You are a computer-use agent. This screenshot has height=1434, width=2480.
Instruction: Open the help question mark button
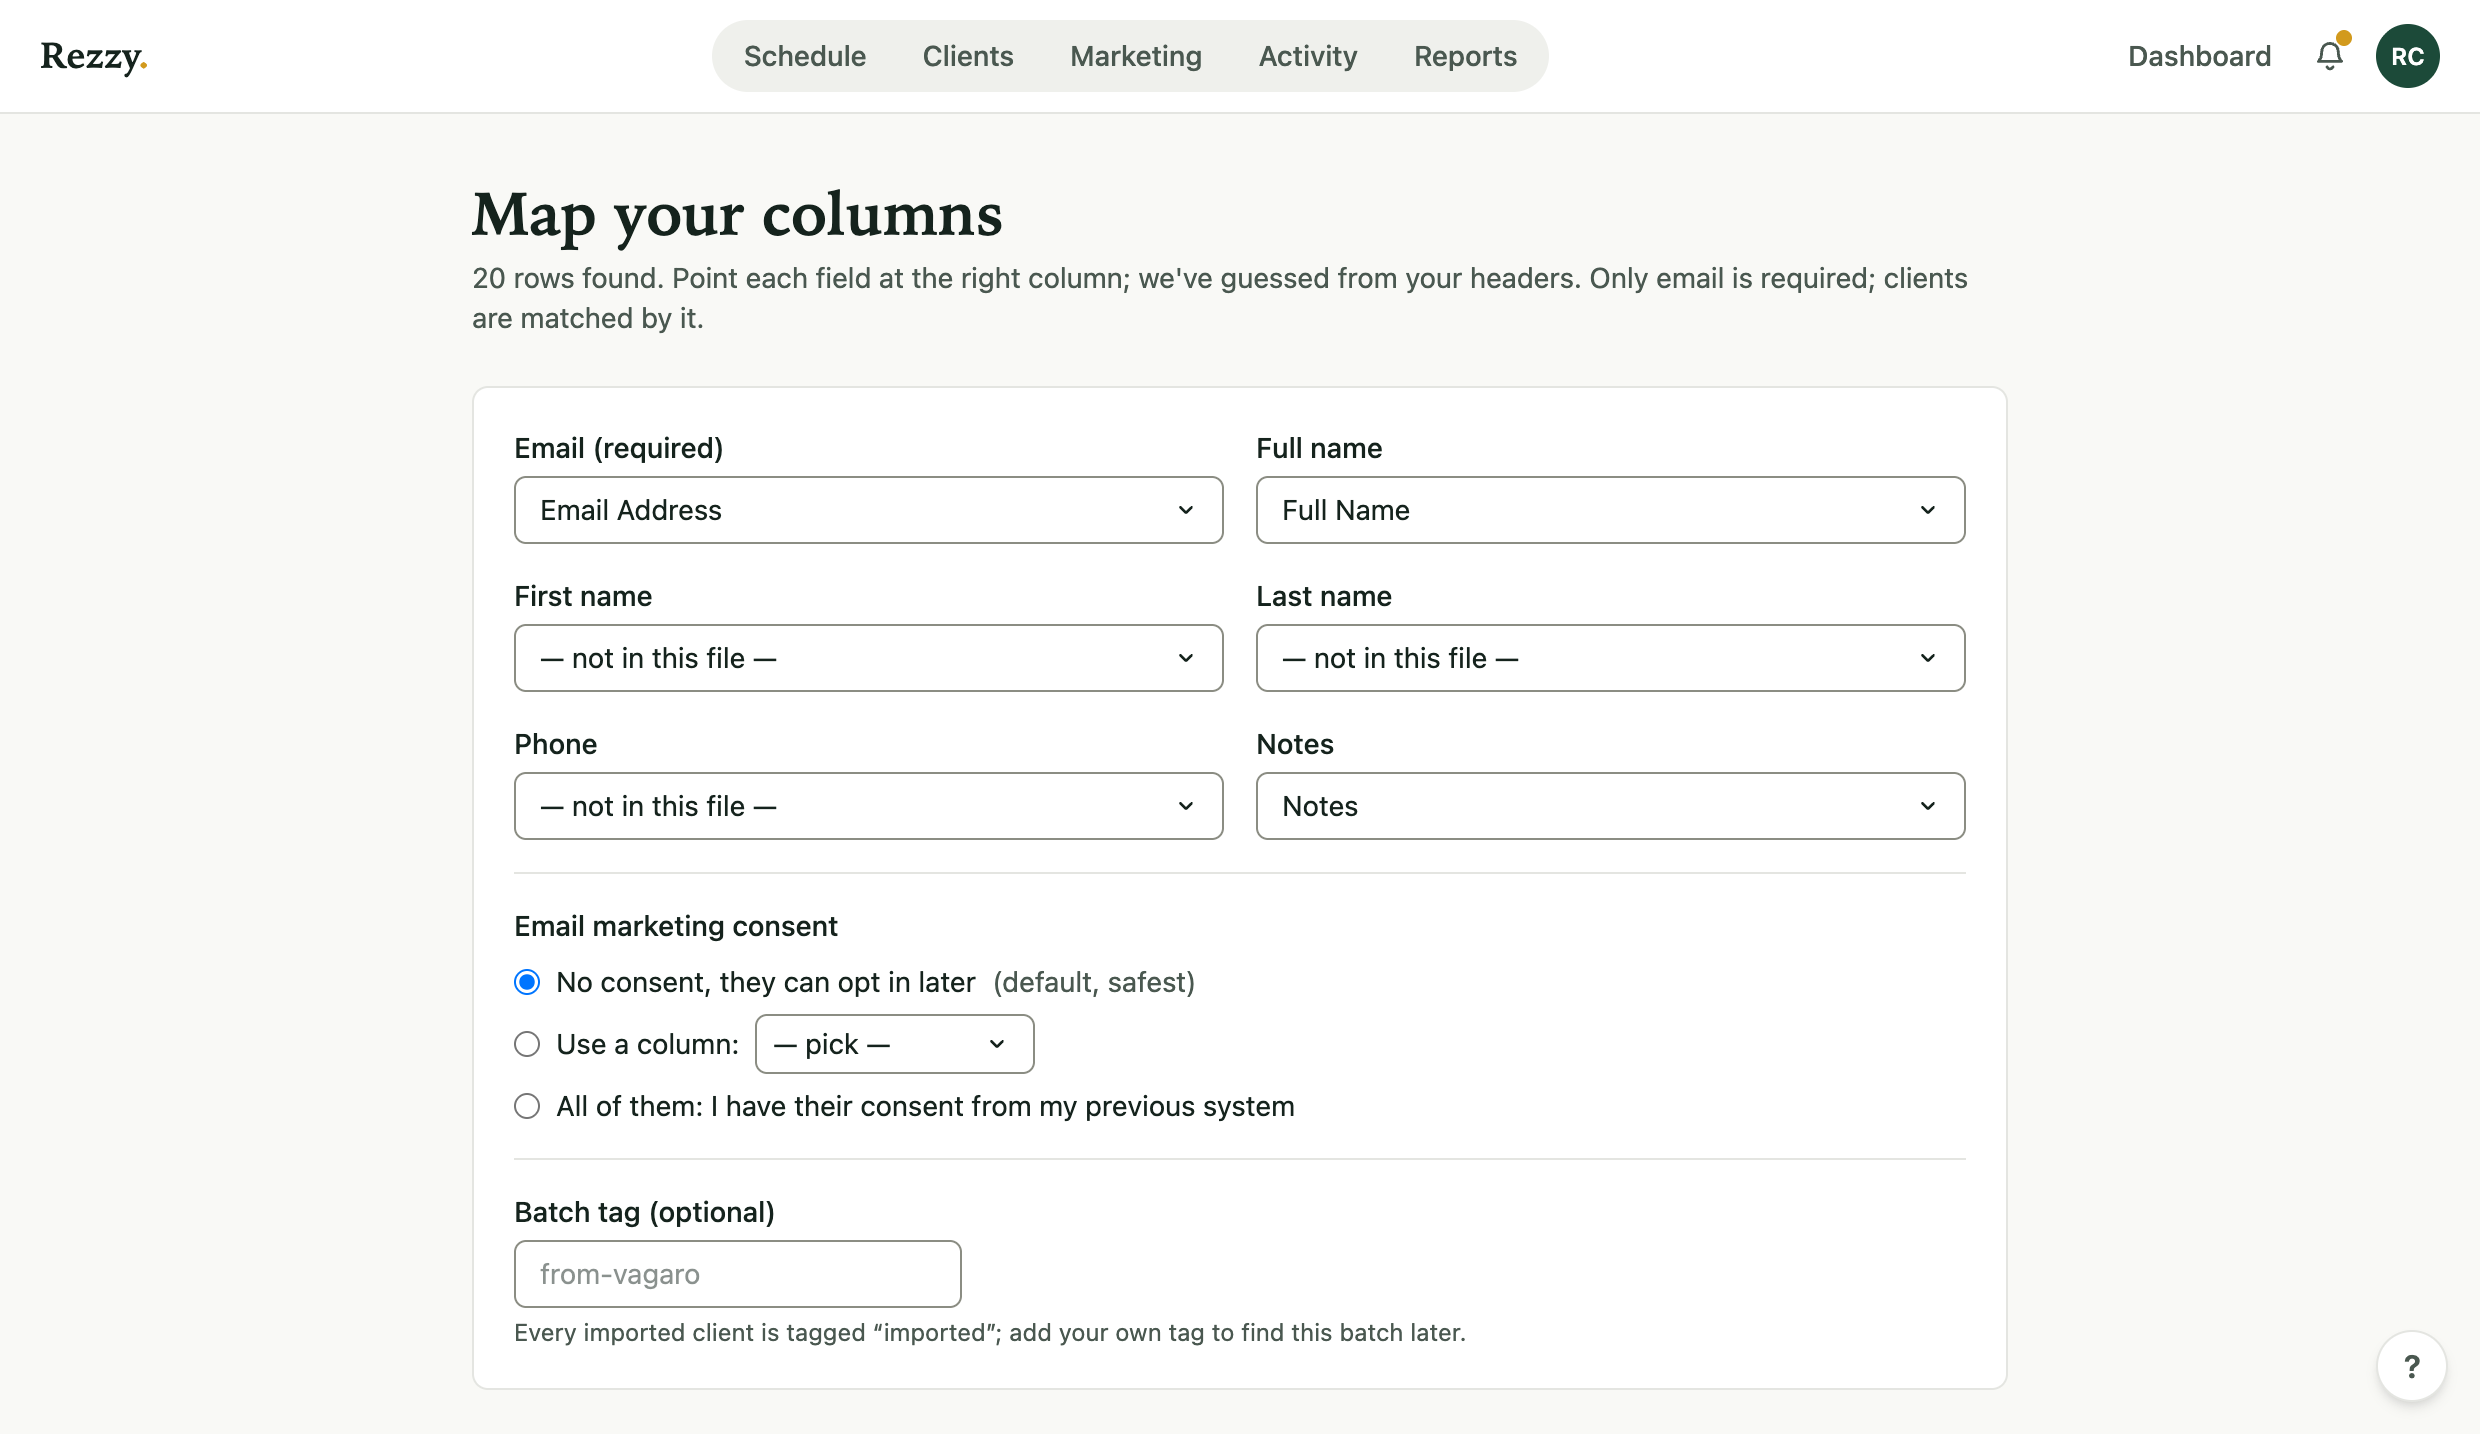(x=2411, y=1366)
